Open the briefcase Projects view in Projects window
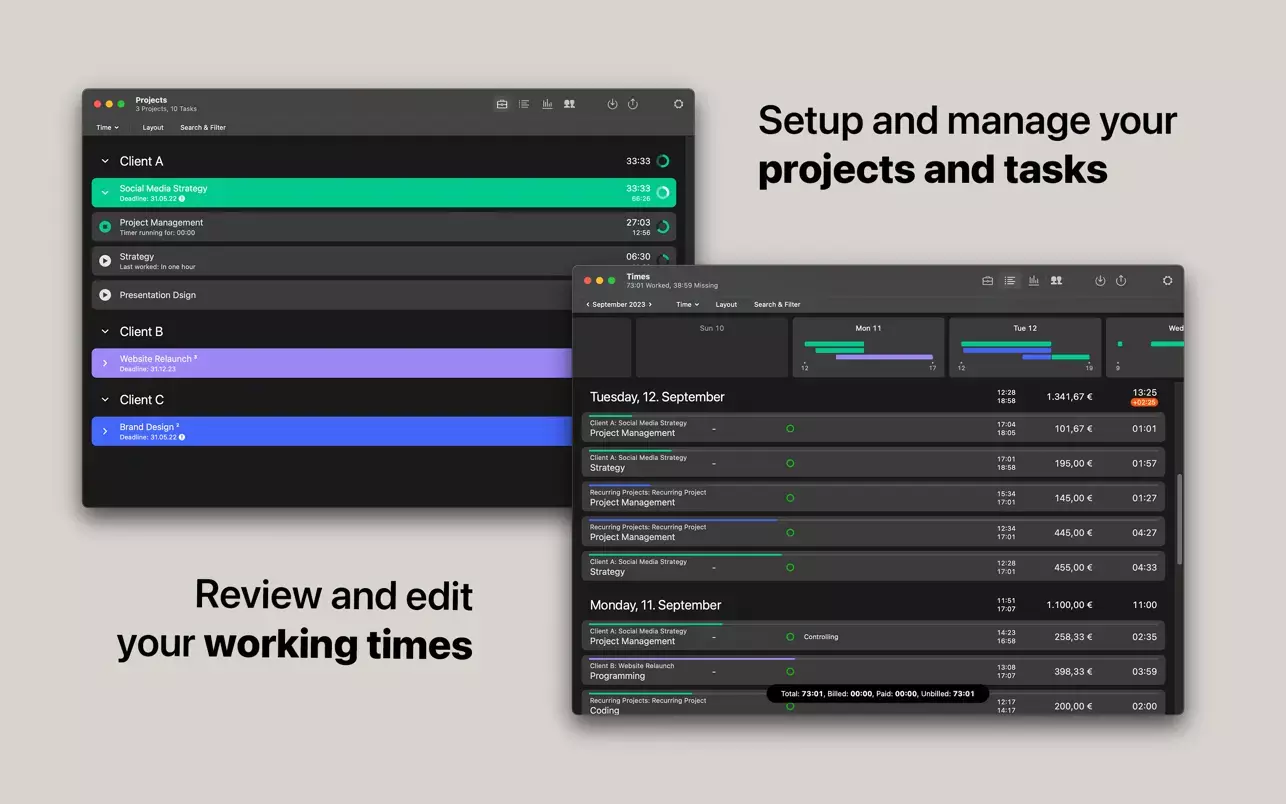The image size is (1286, 804). coord(502,104)
